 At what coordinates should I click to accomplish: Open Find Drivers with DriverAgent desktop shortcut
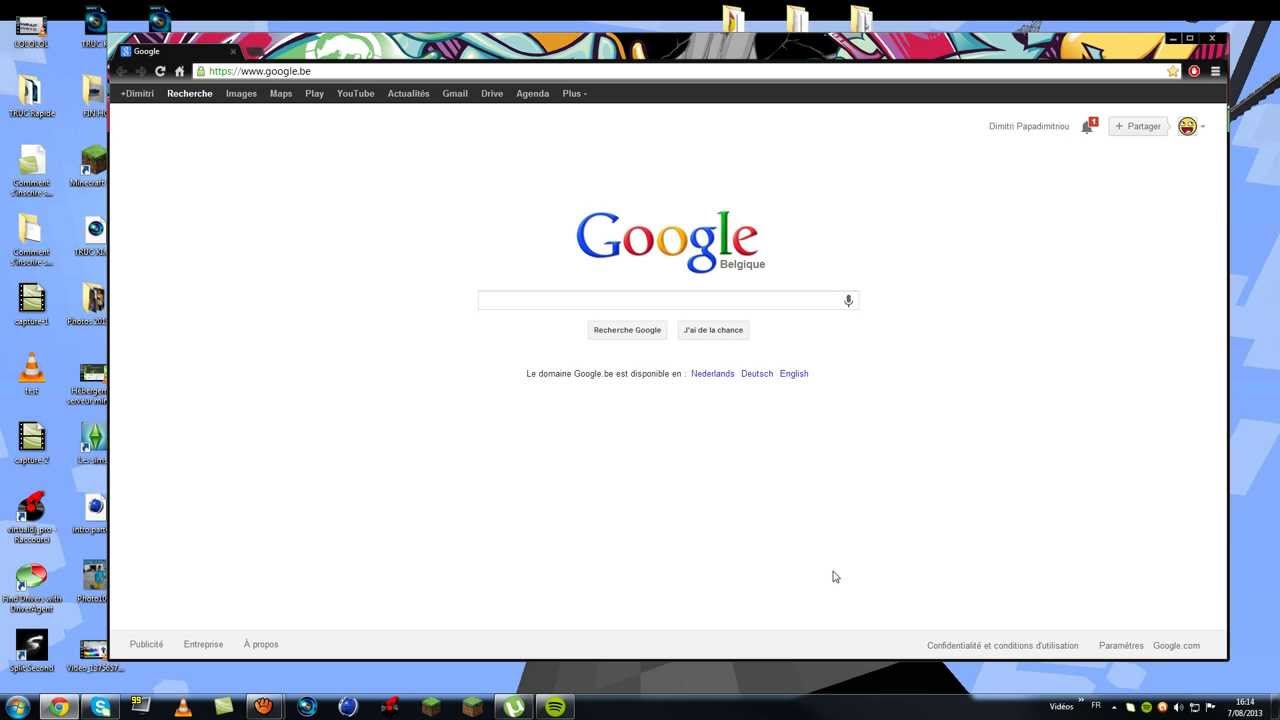coord(32,589)
